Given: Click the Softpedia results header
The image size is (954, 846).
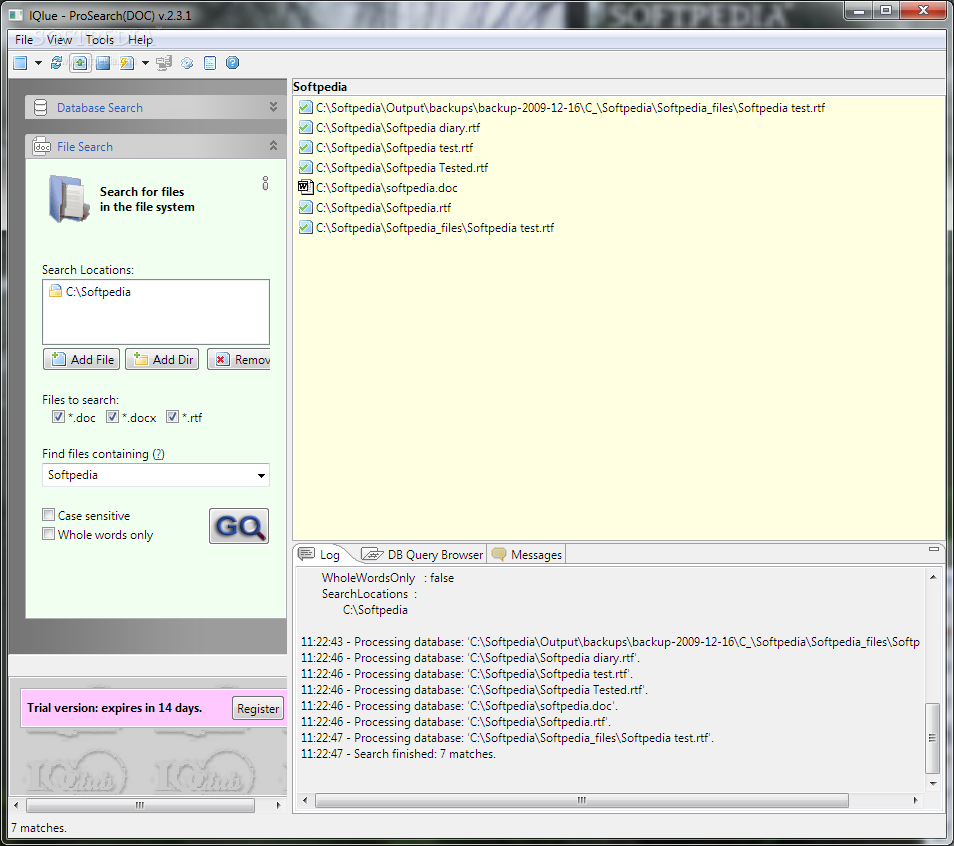Looking at the screenshot, I should coord(320,87).
